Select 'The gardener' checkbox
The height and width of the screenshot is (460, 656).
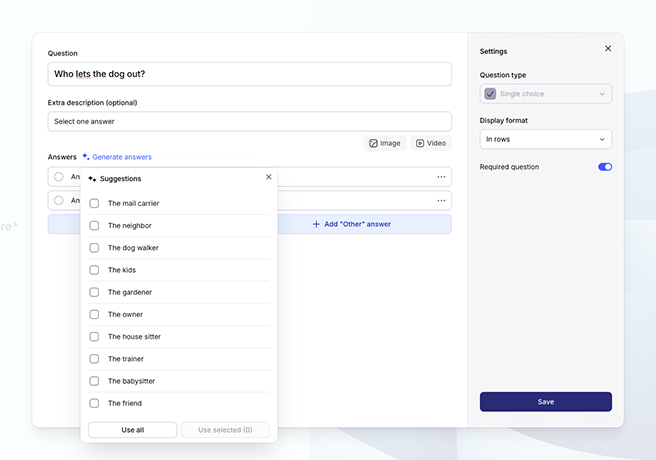(x=94, y=292)
